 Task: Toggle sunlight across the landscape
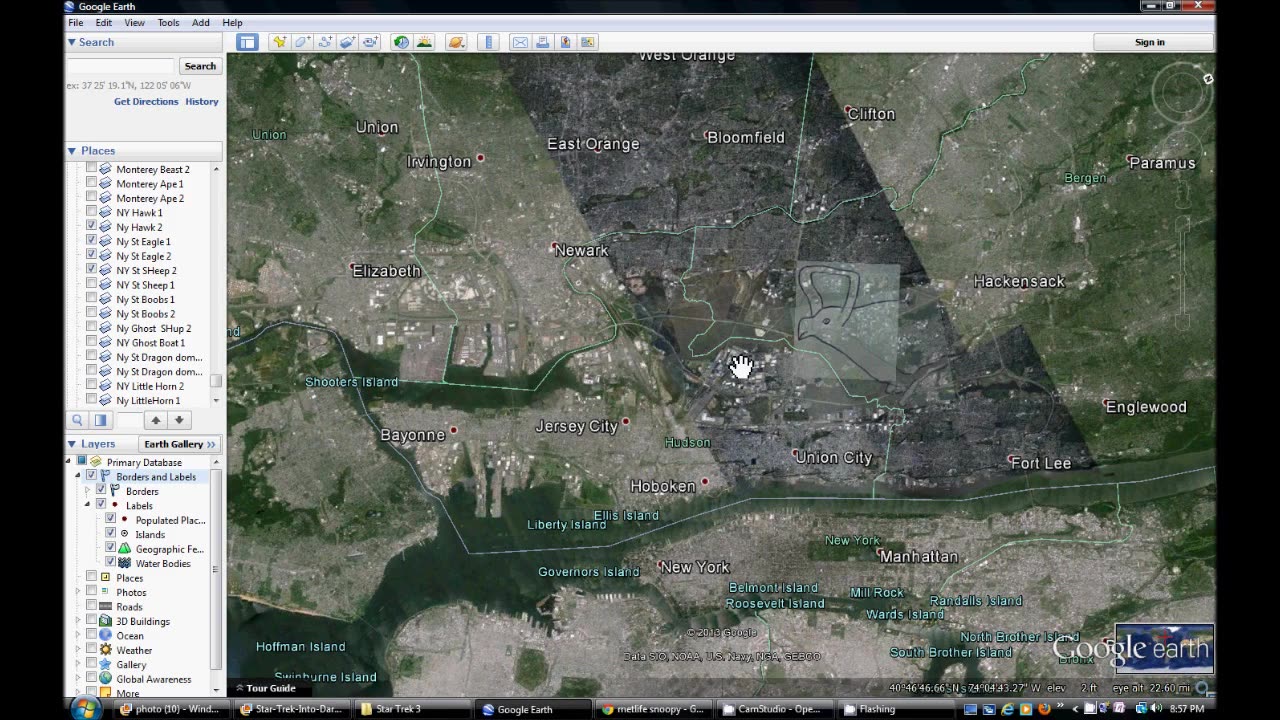pos(425,42)
